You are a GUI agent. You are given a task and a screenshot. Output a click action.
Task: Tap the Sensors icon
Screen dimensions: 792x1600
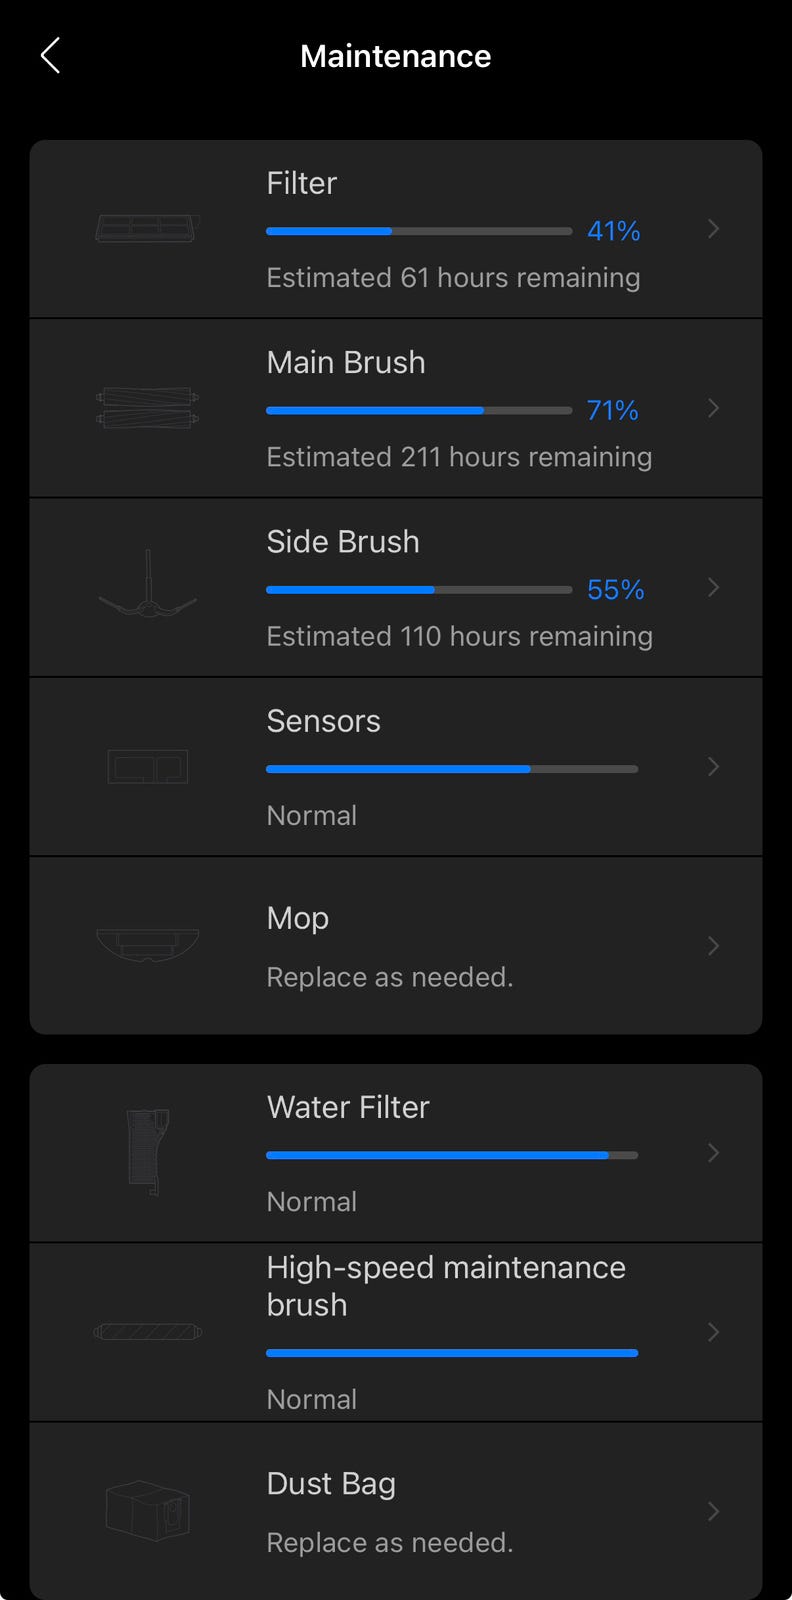click(147, 767)
